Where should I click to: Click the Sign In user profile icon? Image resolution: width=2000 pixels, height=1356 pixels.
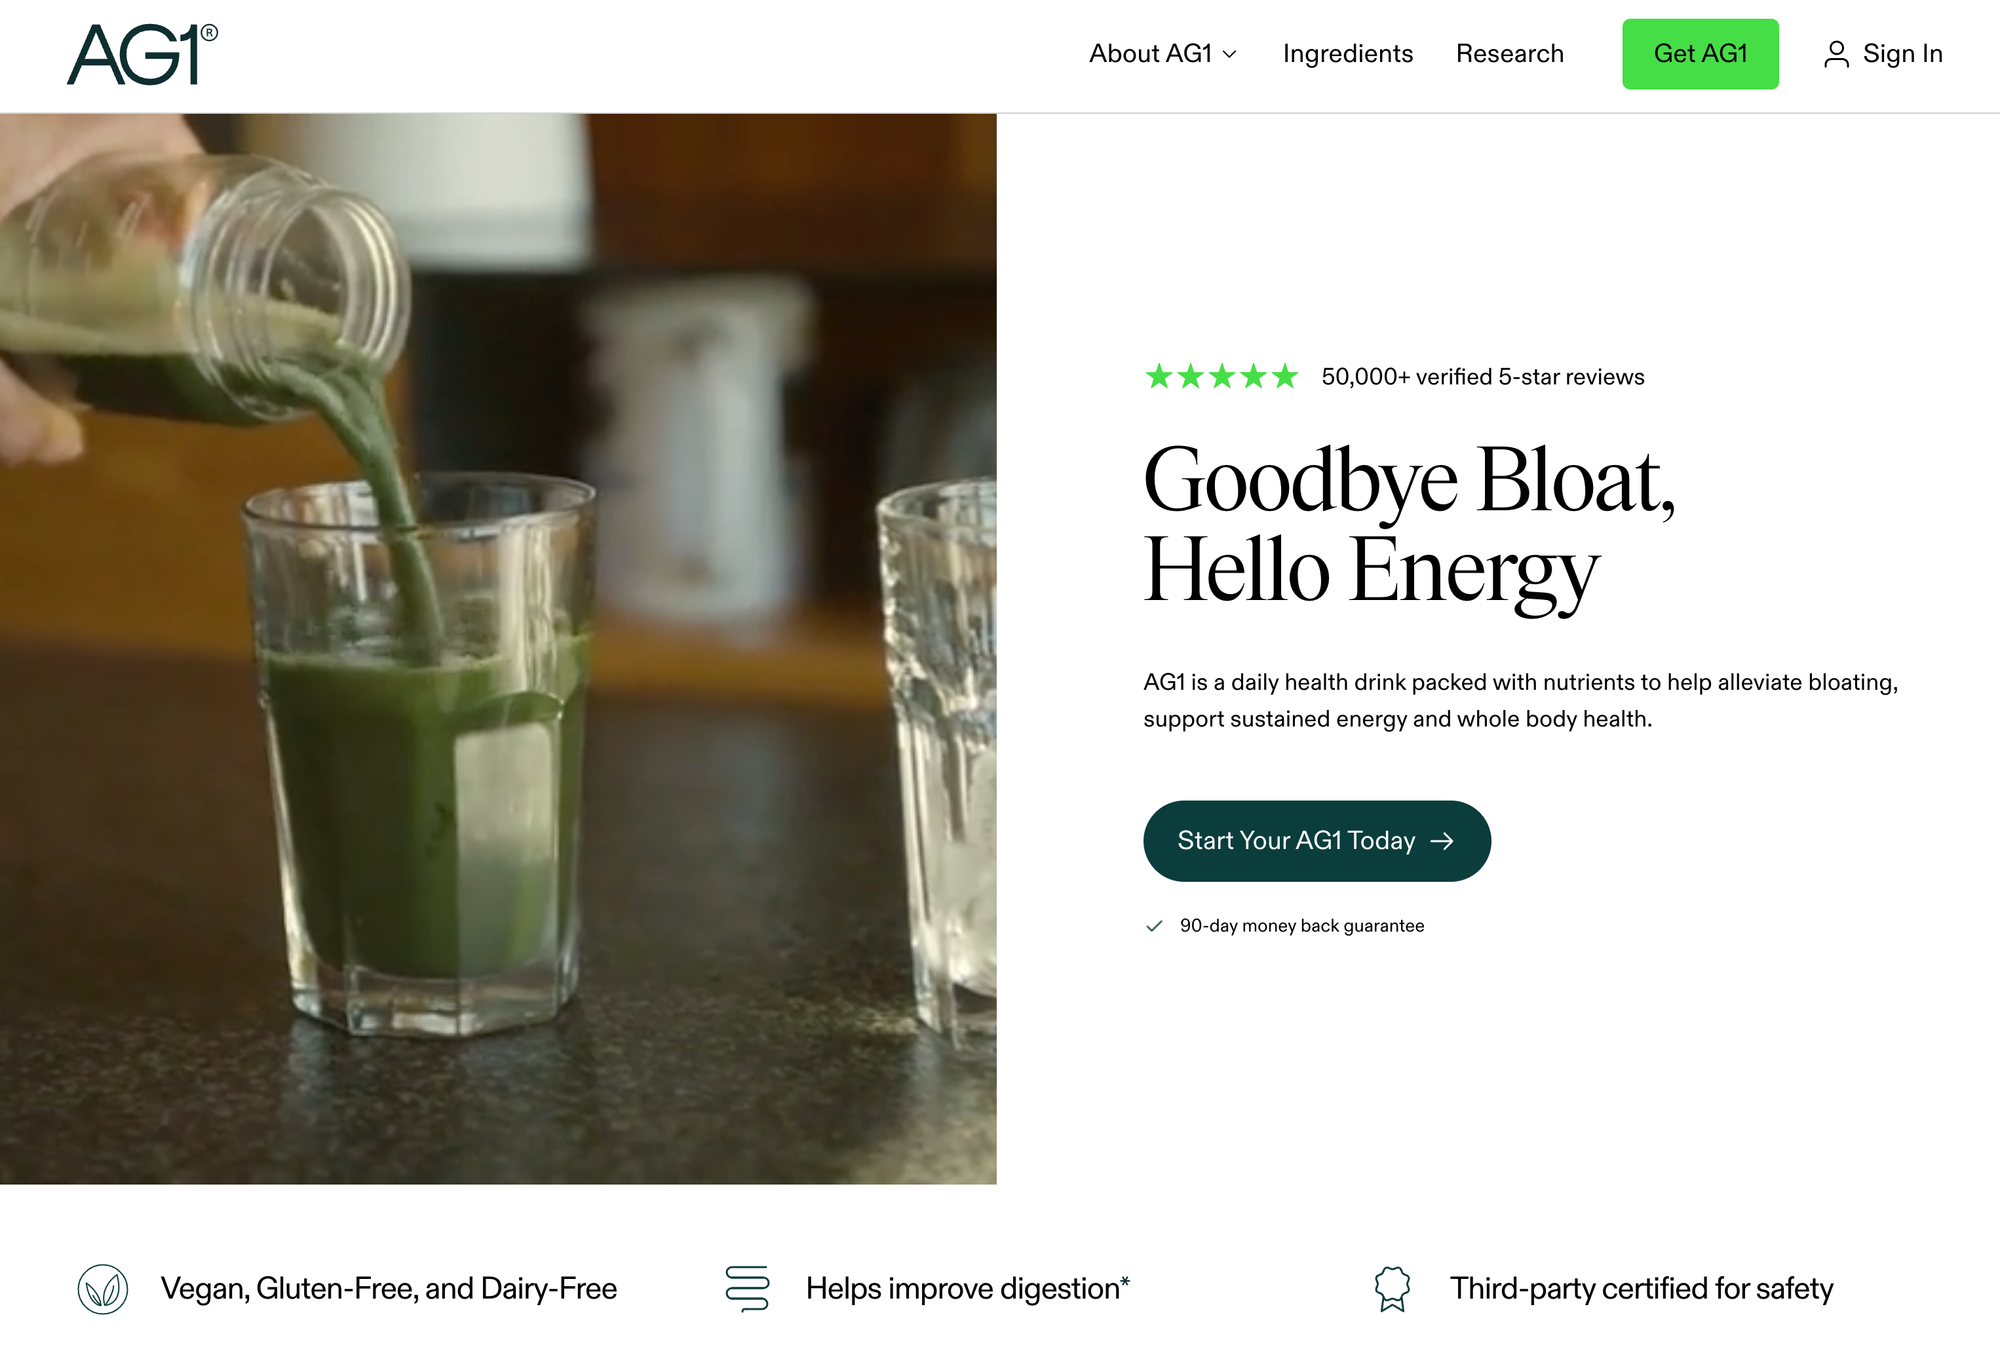coord(1836,54)
